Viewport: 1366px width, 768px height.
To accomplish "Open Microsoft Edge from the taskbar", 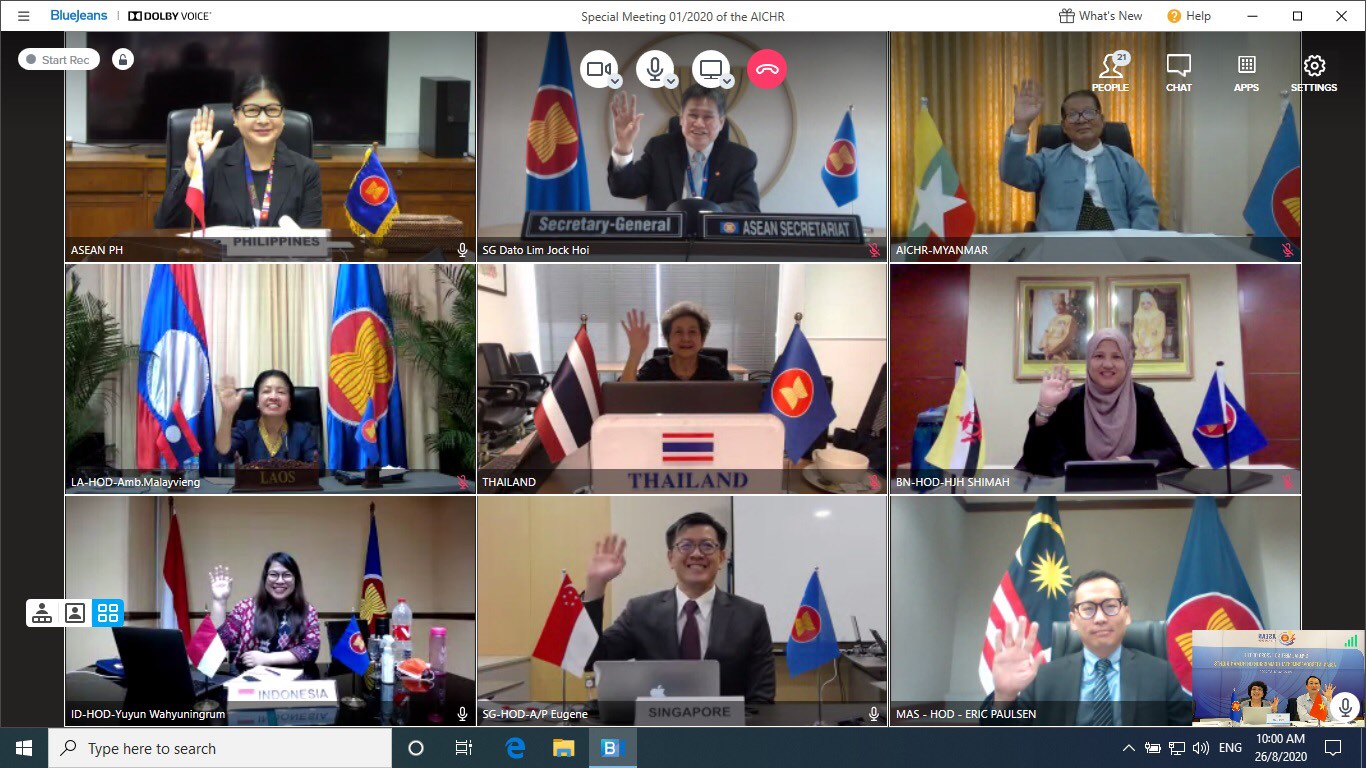I will [516, 748].
